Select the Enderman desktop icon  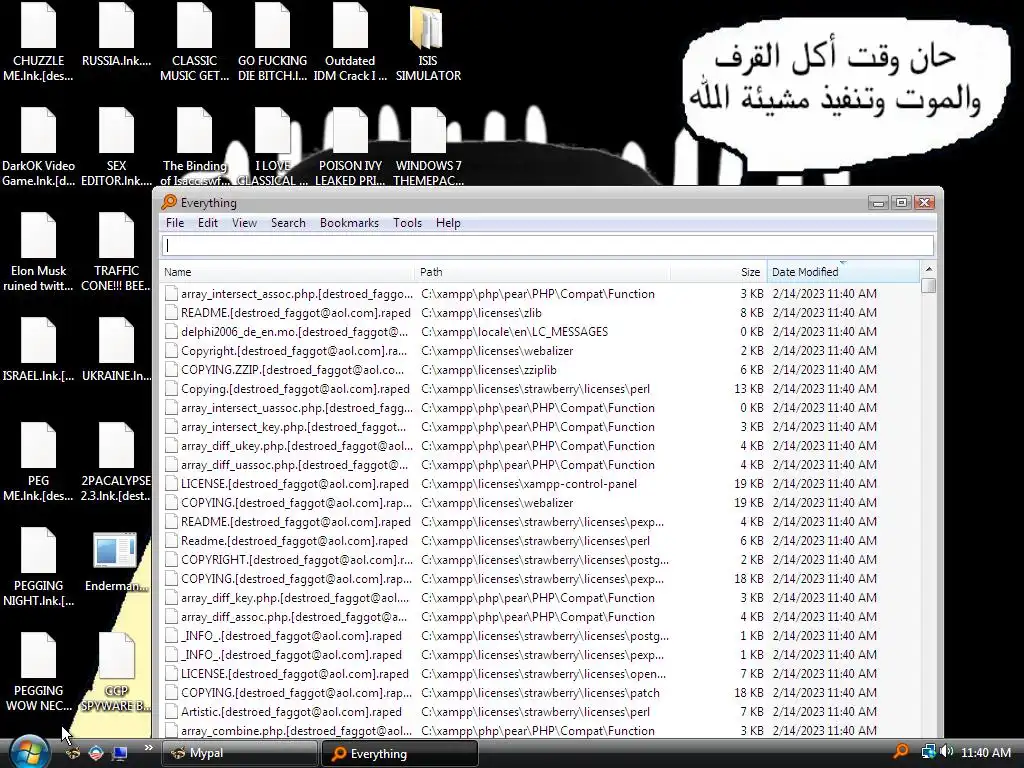coord(116,562)
